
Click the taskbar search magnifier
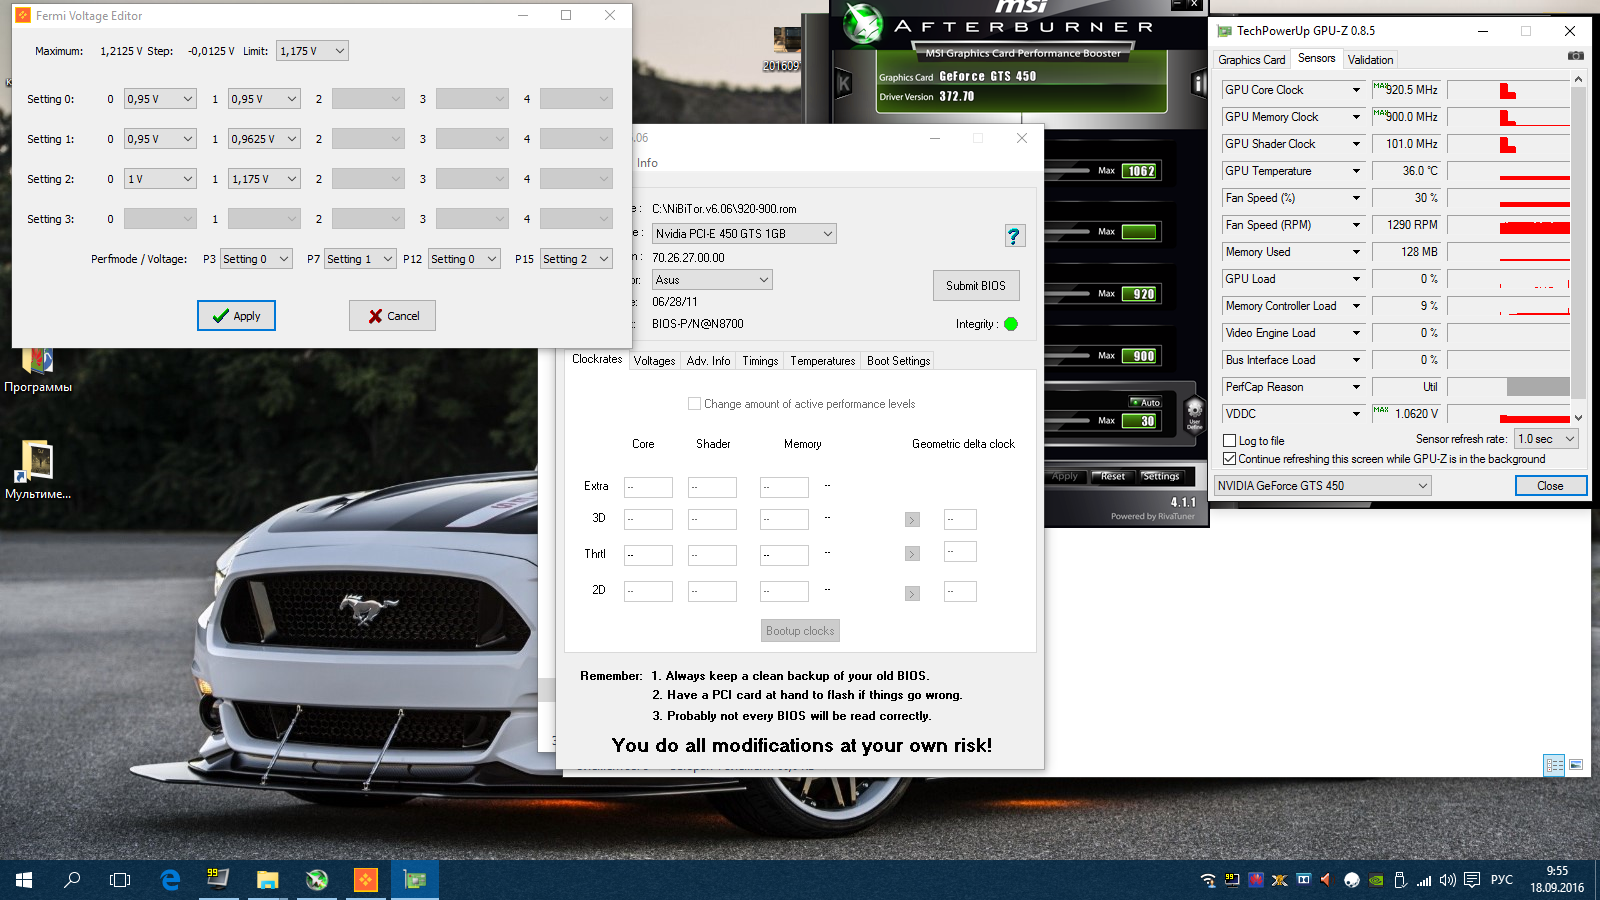point(72,880)
